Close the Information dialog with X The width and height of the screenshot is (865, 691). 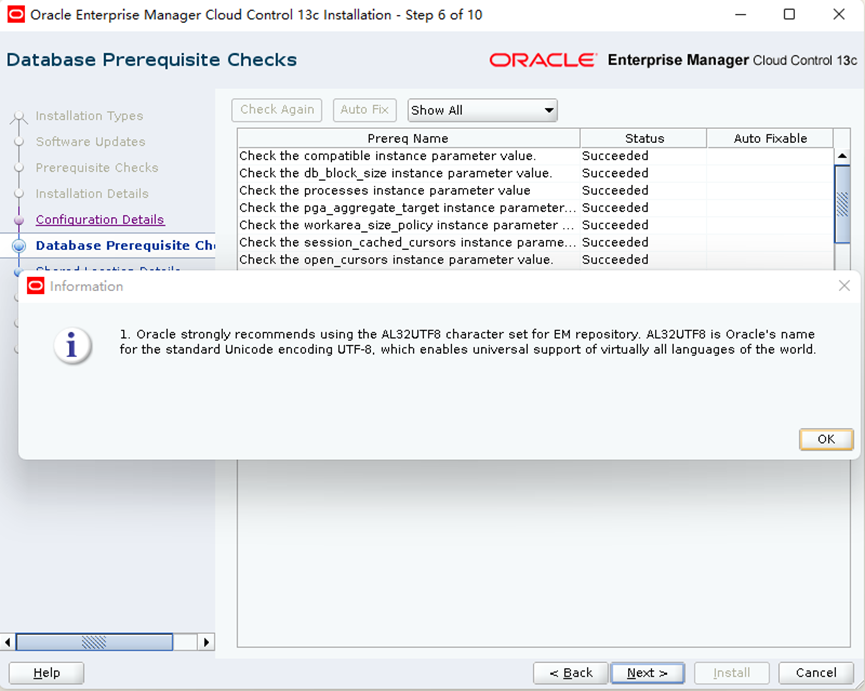tap(844, 285)
